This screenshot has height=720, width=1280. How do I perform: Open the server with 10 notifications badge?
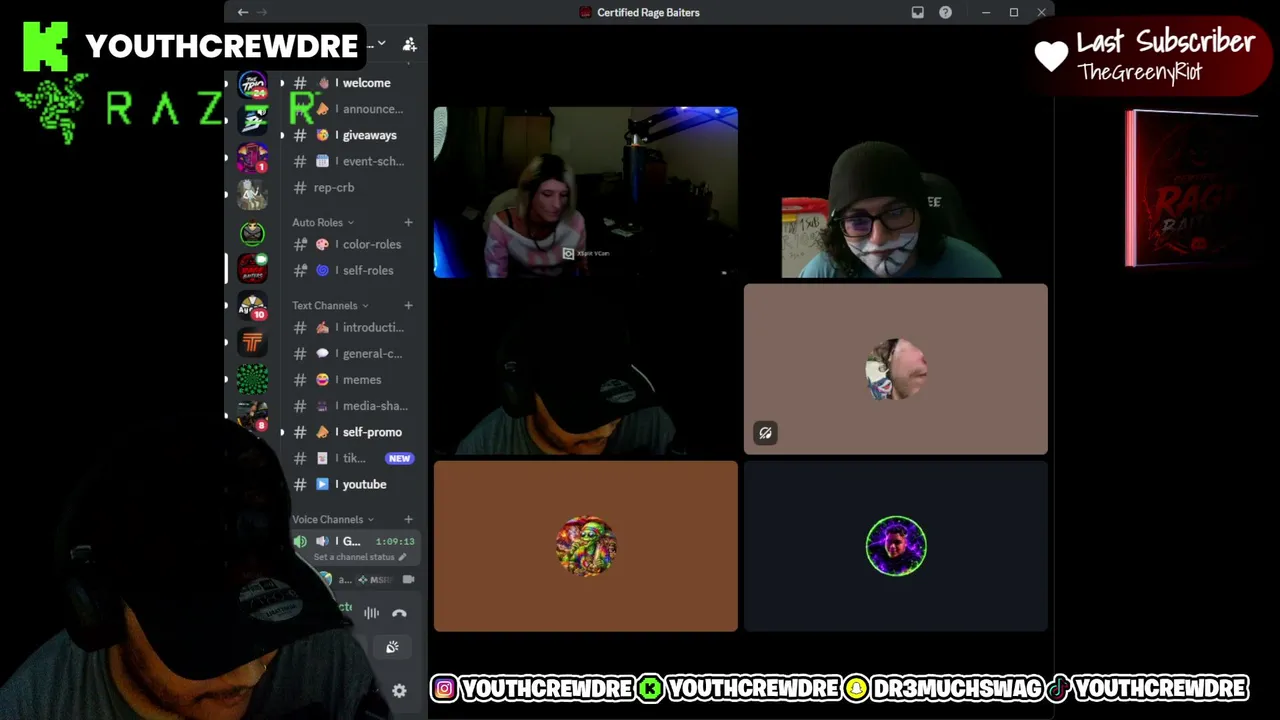coord(253,307)
